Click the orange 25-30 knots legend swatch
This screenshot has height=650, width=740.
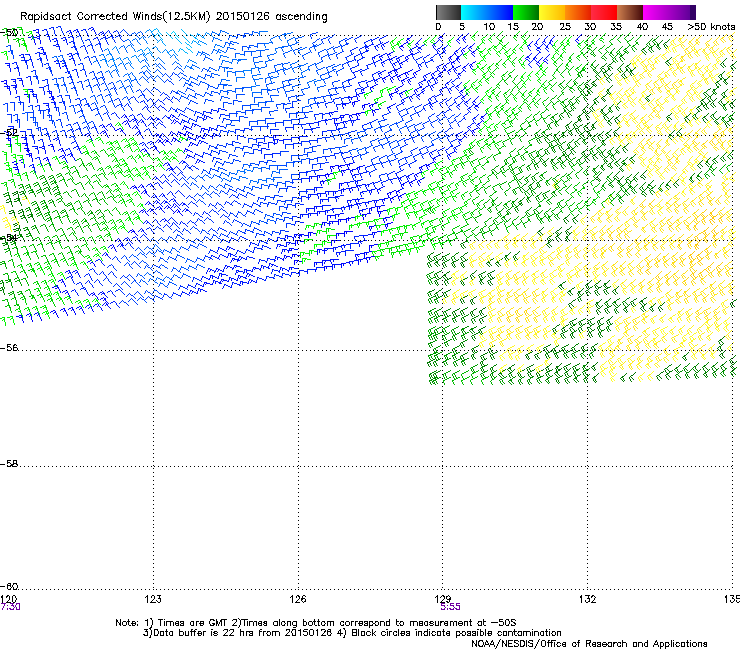click(x=578, y=12)
